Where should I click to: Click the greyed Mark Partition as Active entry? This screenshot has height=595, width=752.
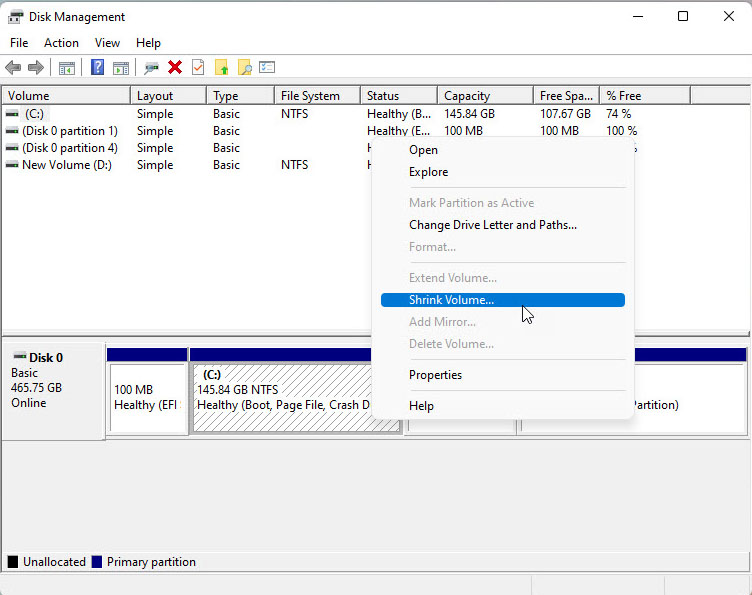click(x=503, y=203)
